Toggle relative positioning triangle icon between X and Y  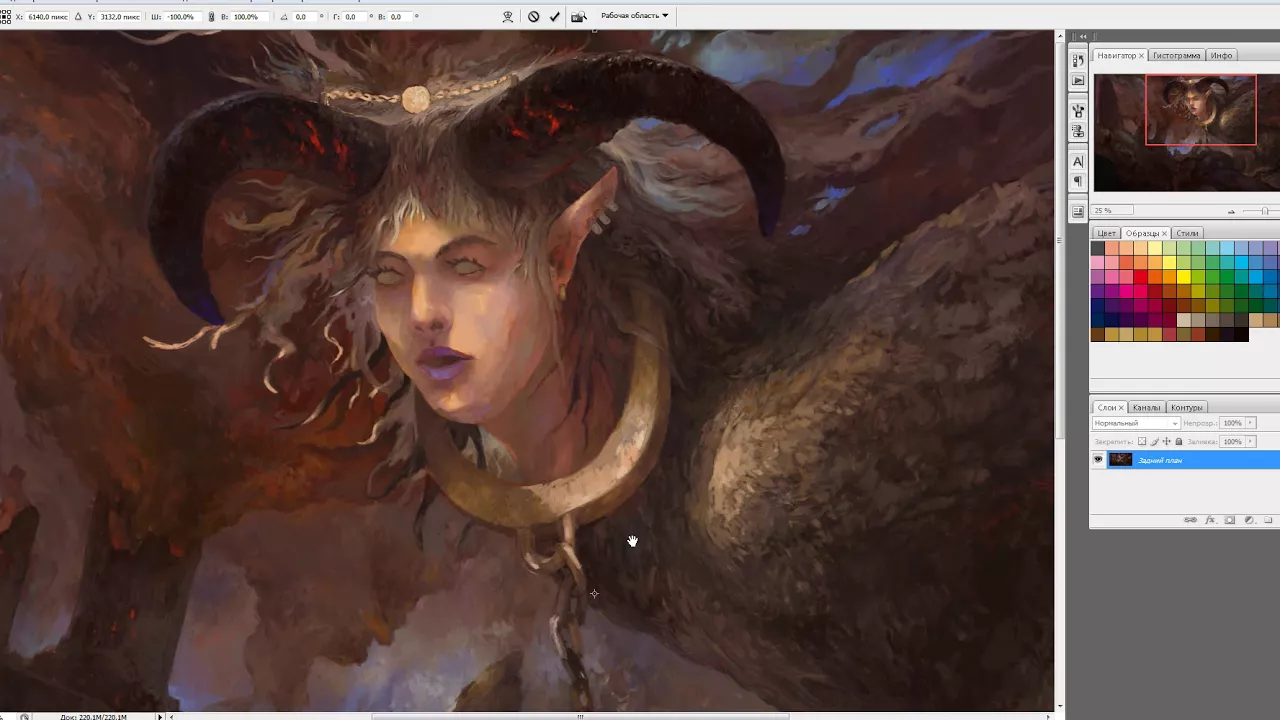point(78,17)
